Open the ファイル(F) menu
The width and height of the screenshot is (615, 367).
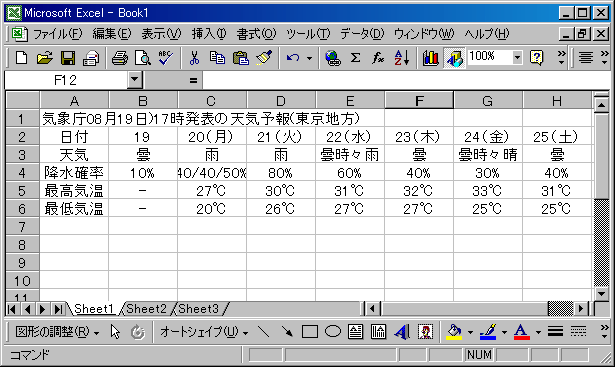[58, 34]
